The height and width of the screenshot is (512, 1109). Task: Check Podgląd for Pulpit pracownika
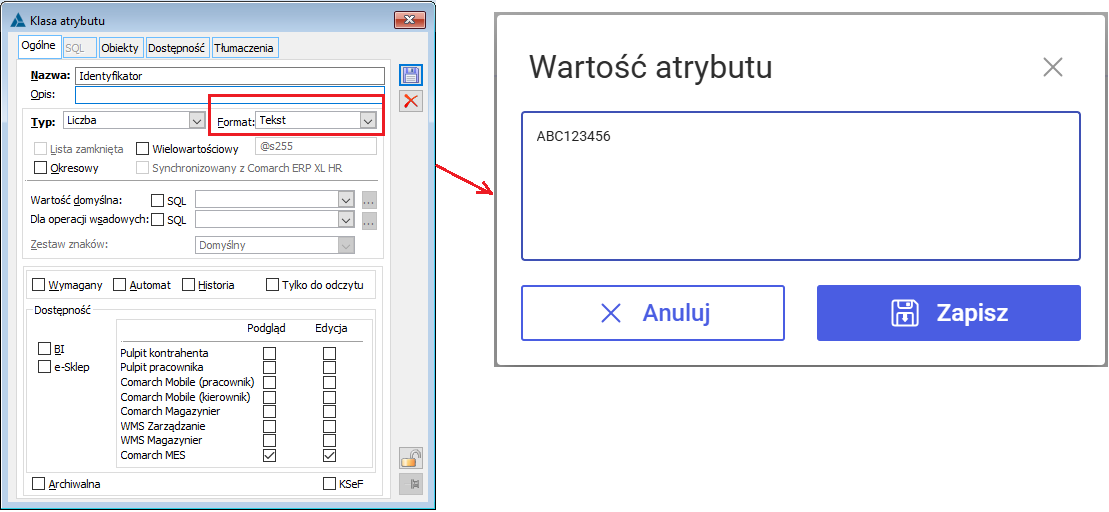(269, 368)
